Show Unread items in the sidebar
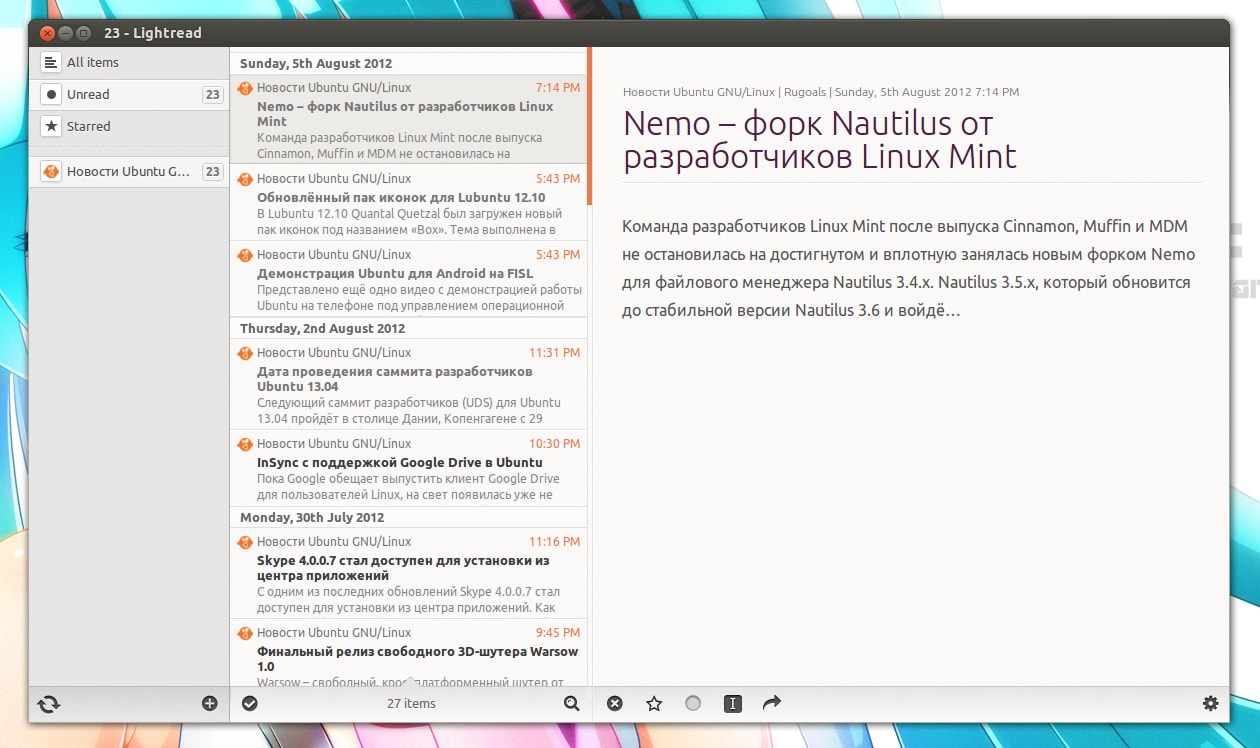 [129, 94]
